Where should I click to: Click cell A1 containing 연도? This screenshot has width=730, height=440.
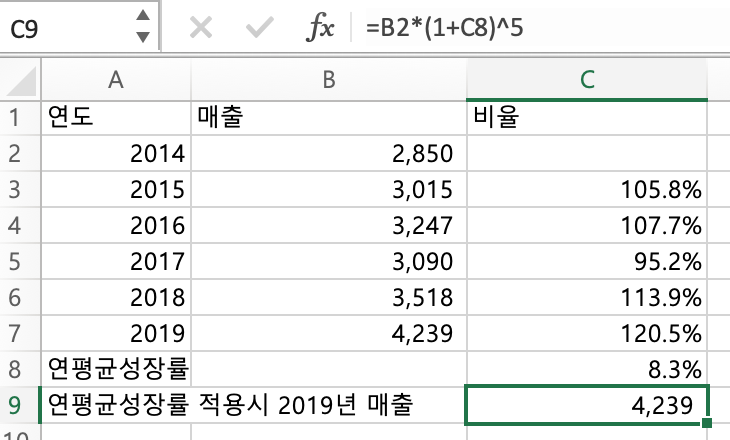[116, 117]
